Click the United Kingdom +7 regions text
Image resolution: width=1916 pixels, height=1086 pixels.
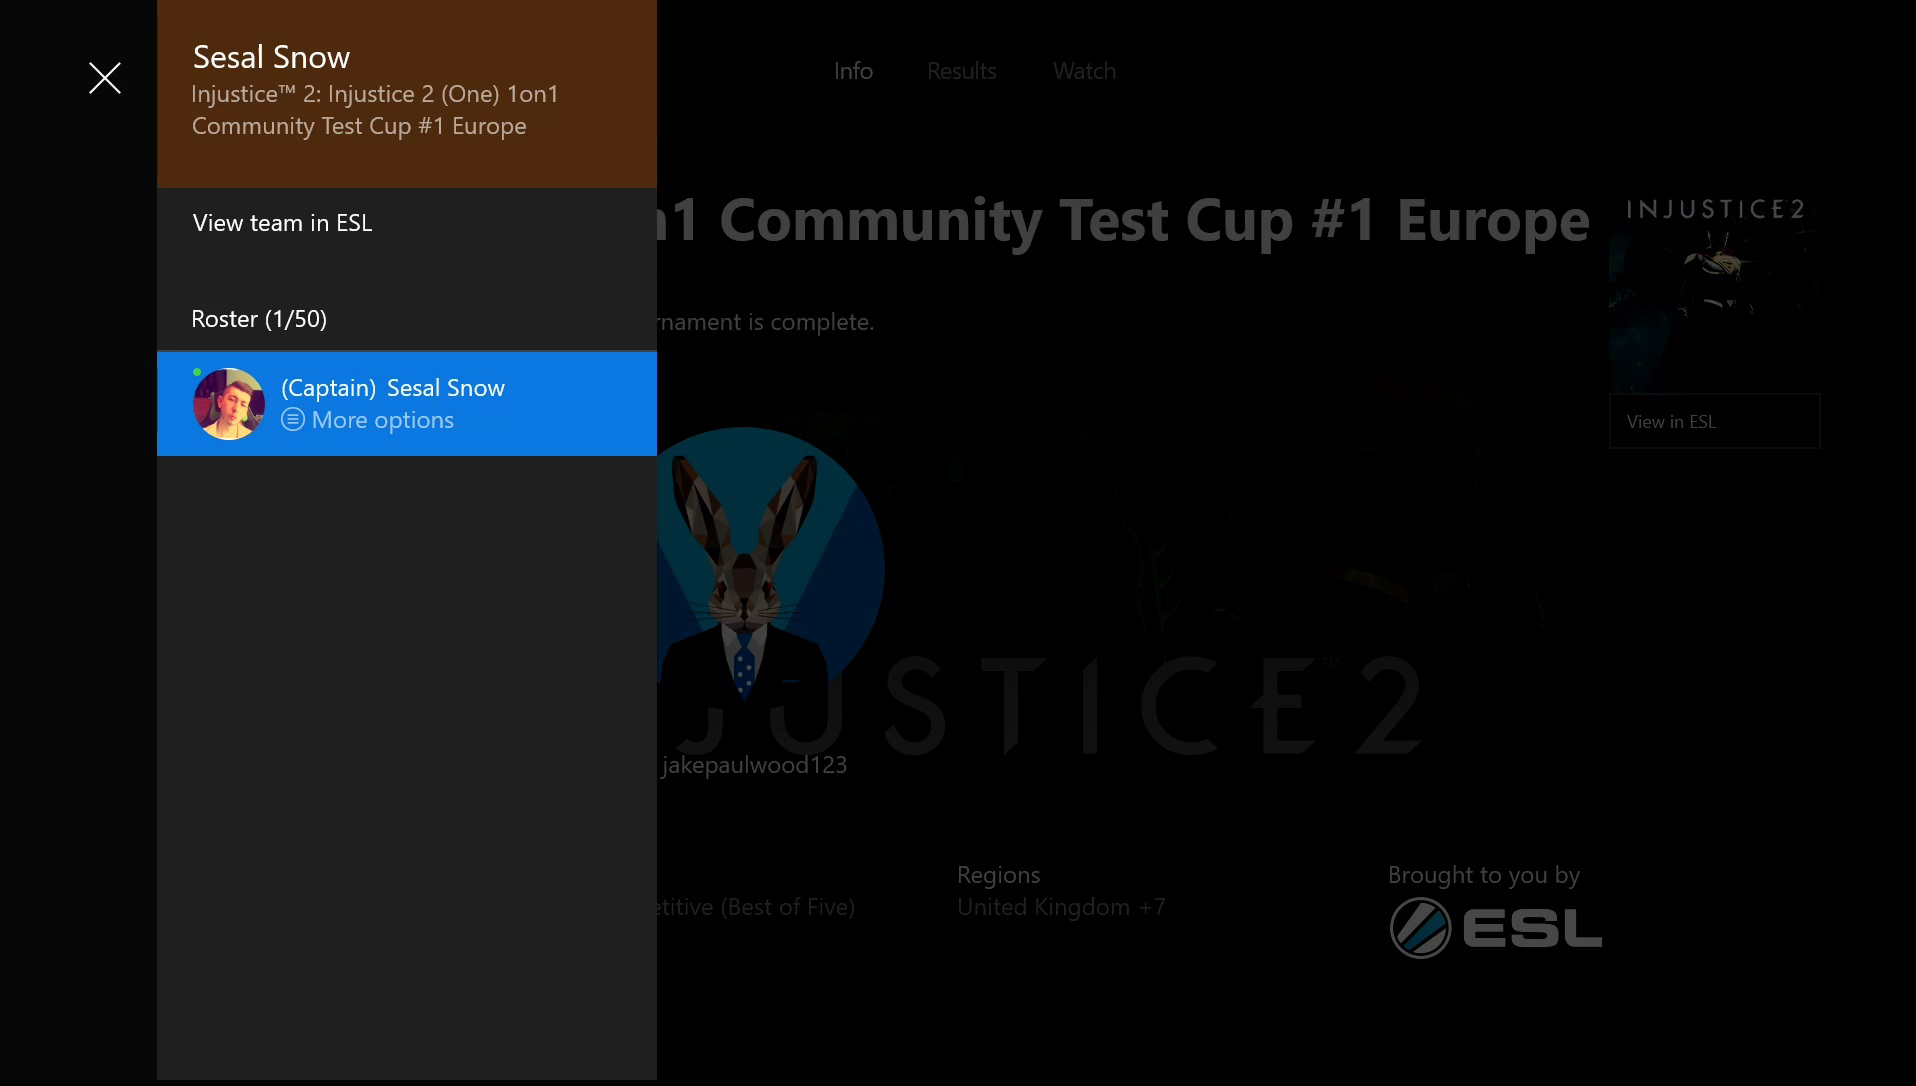click(x=1061, y=907)
